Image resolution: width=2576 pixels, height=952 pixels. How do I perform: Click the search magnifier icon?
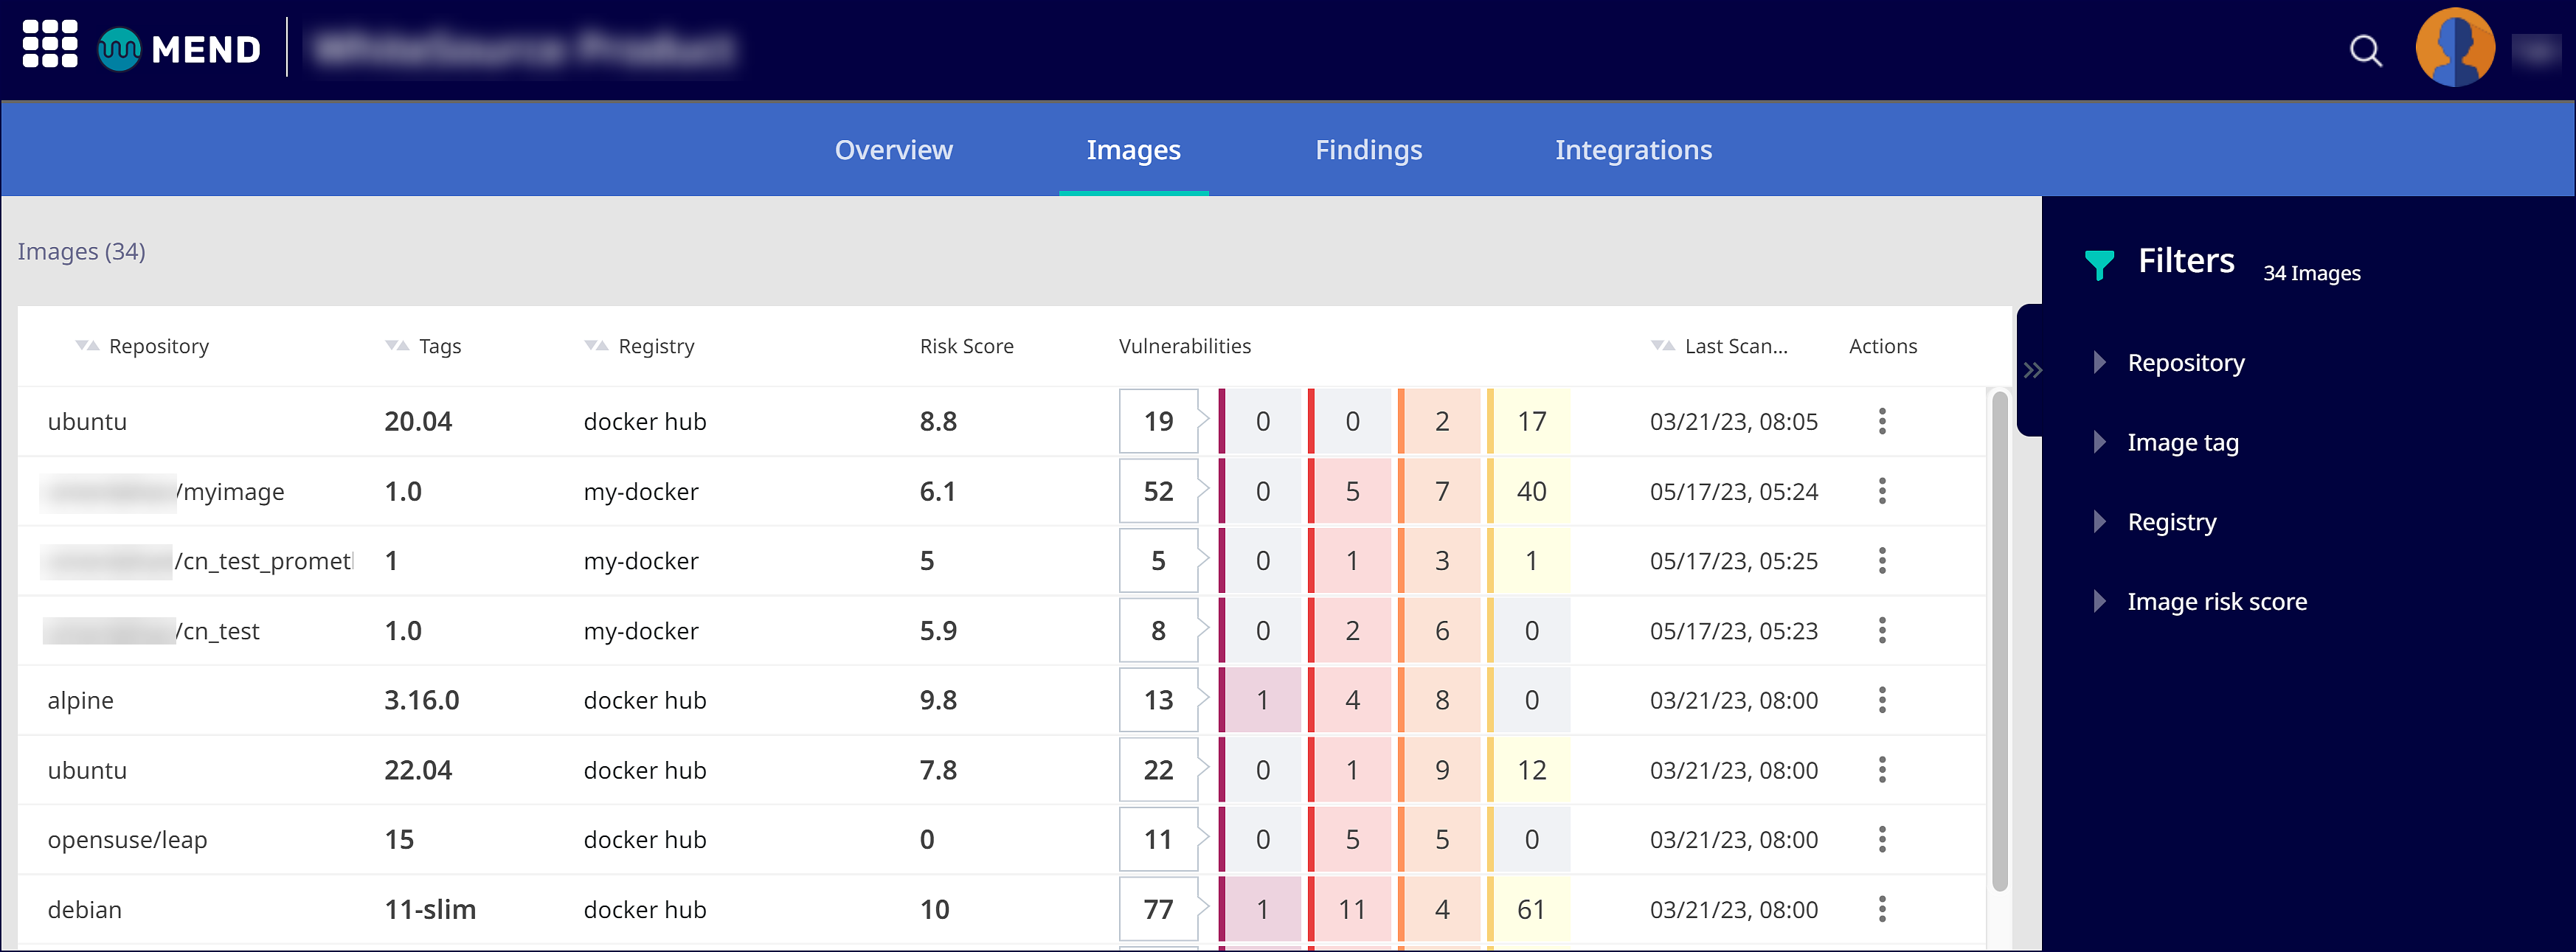[x=2365, y=50]
